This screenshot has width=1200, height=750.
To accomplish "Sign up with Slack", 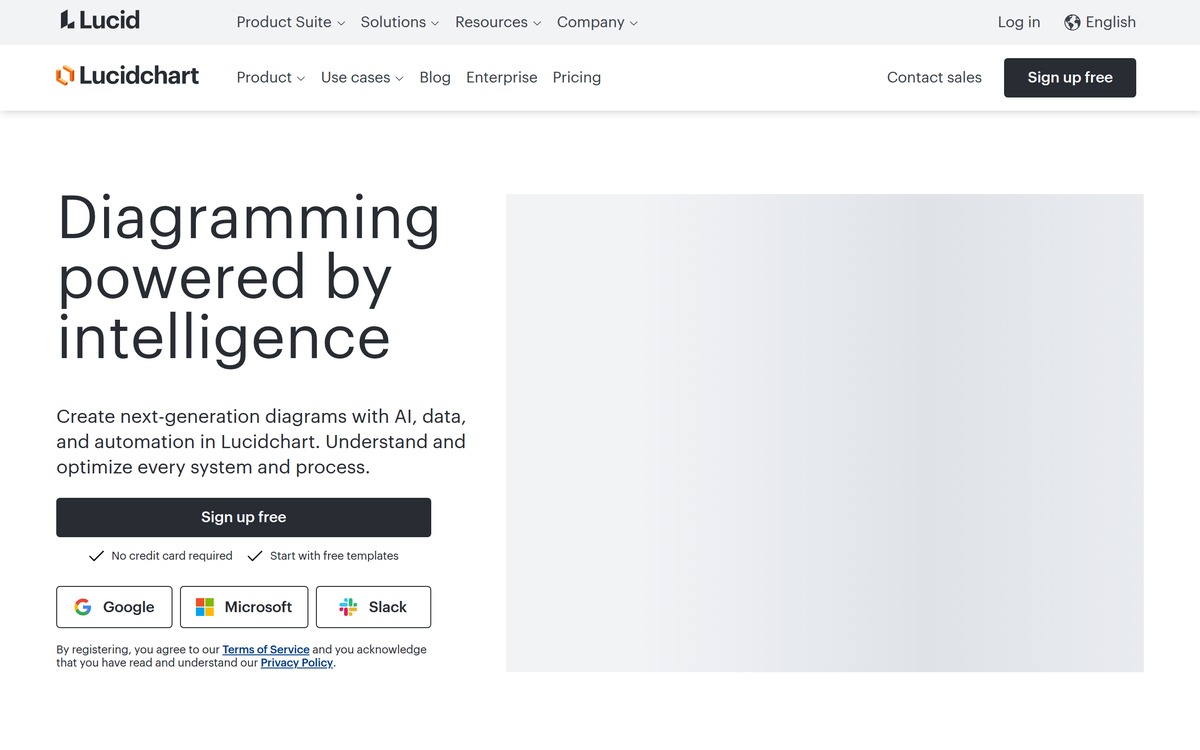I will (373, 607).
